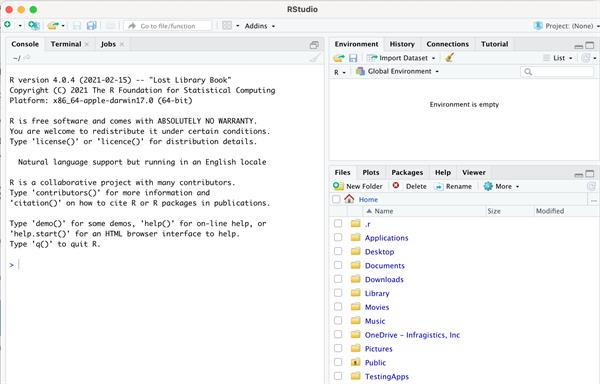Open the Addins menu
This screenshot has width=600, height=384.
click(259, 26)
